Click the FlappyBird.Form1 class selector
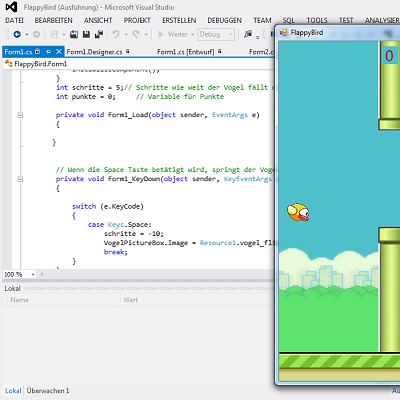The height and width of the screenshot is (400, 400). click(x=138, y=64)
